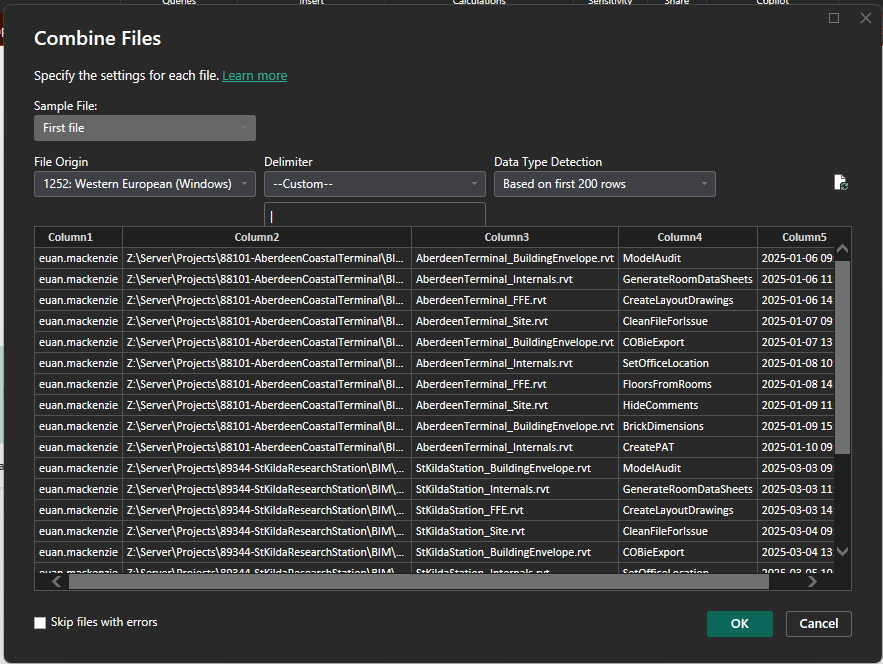Screen dimensions: 883x664
Task: Select the ModelAudit cell in Column4
Action: [655, 257]
